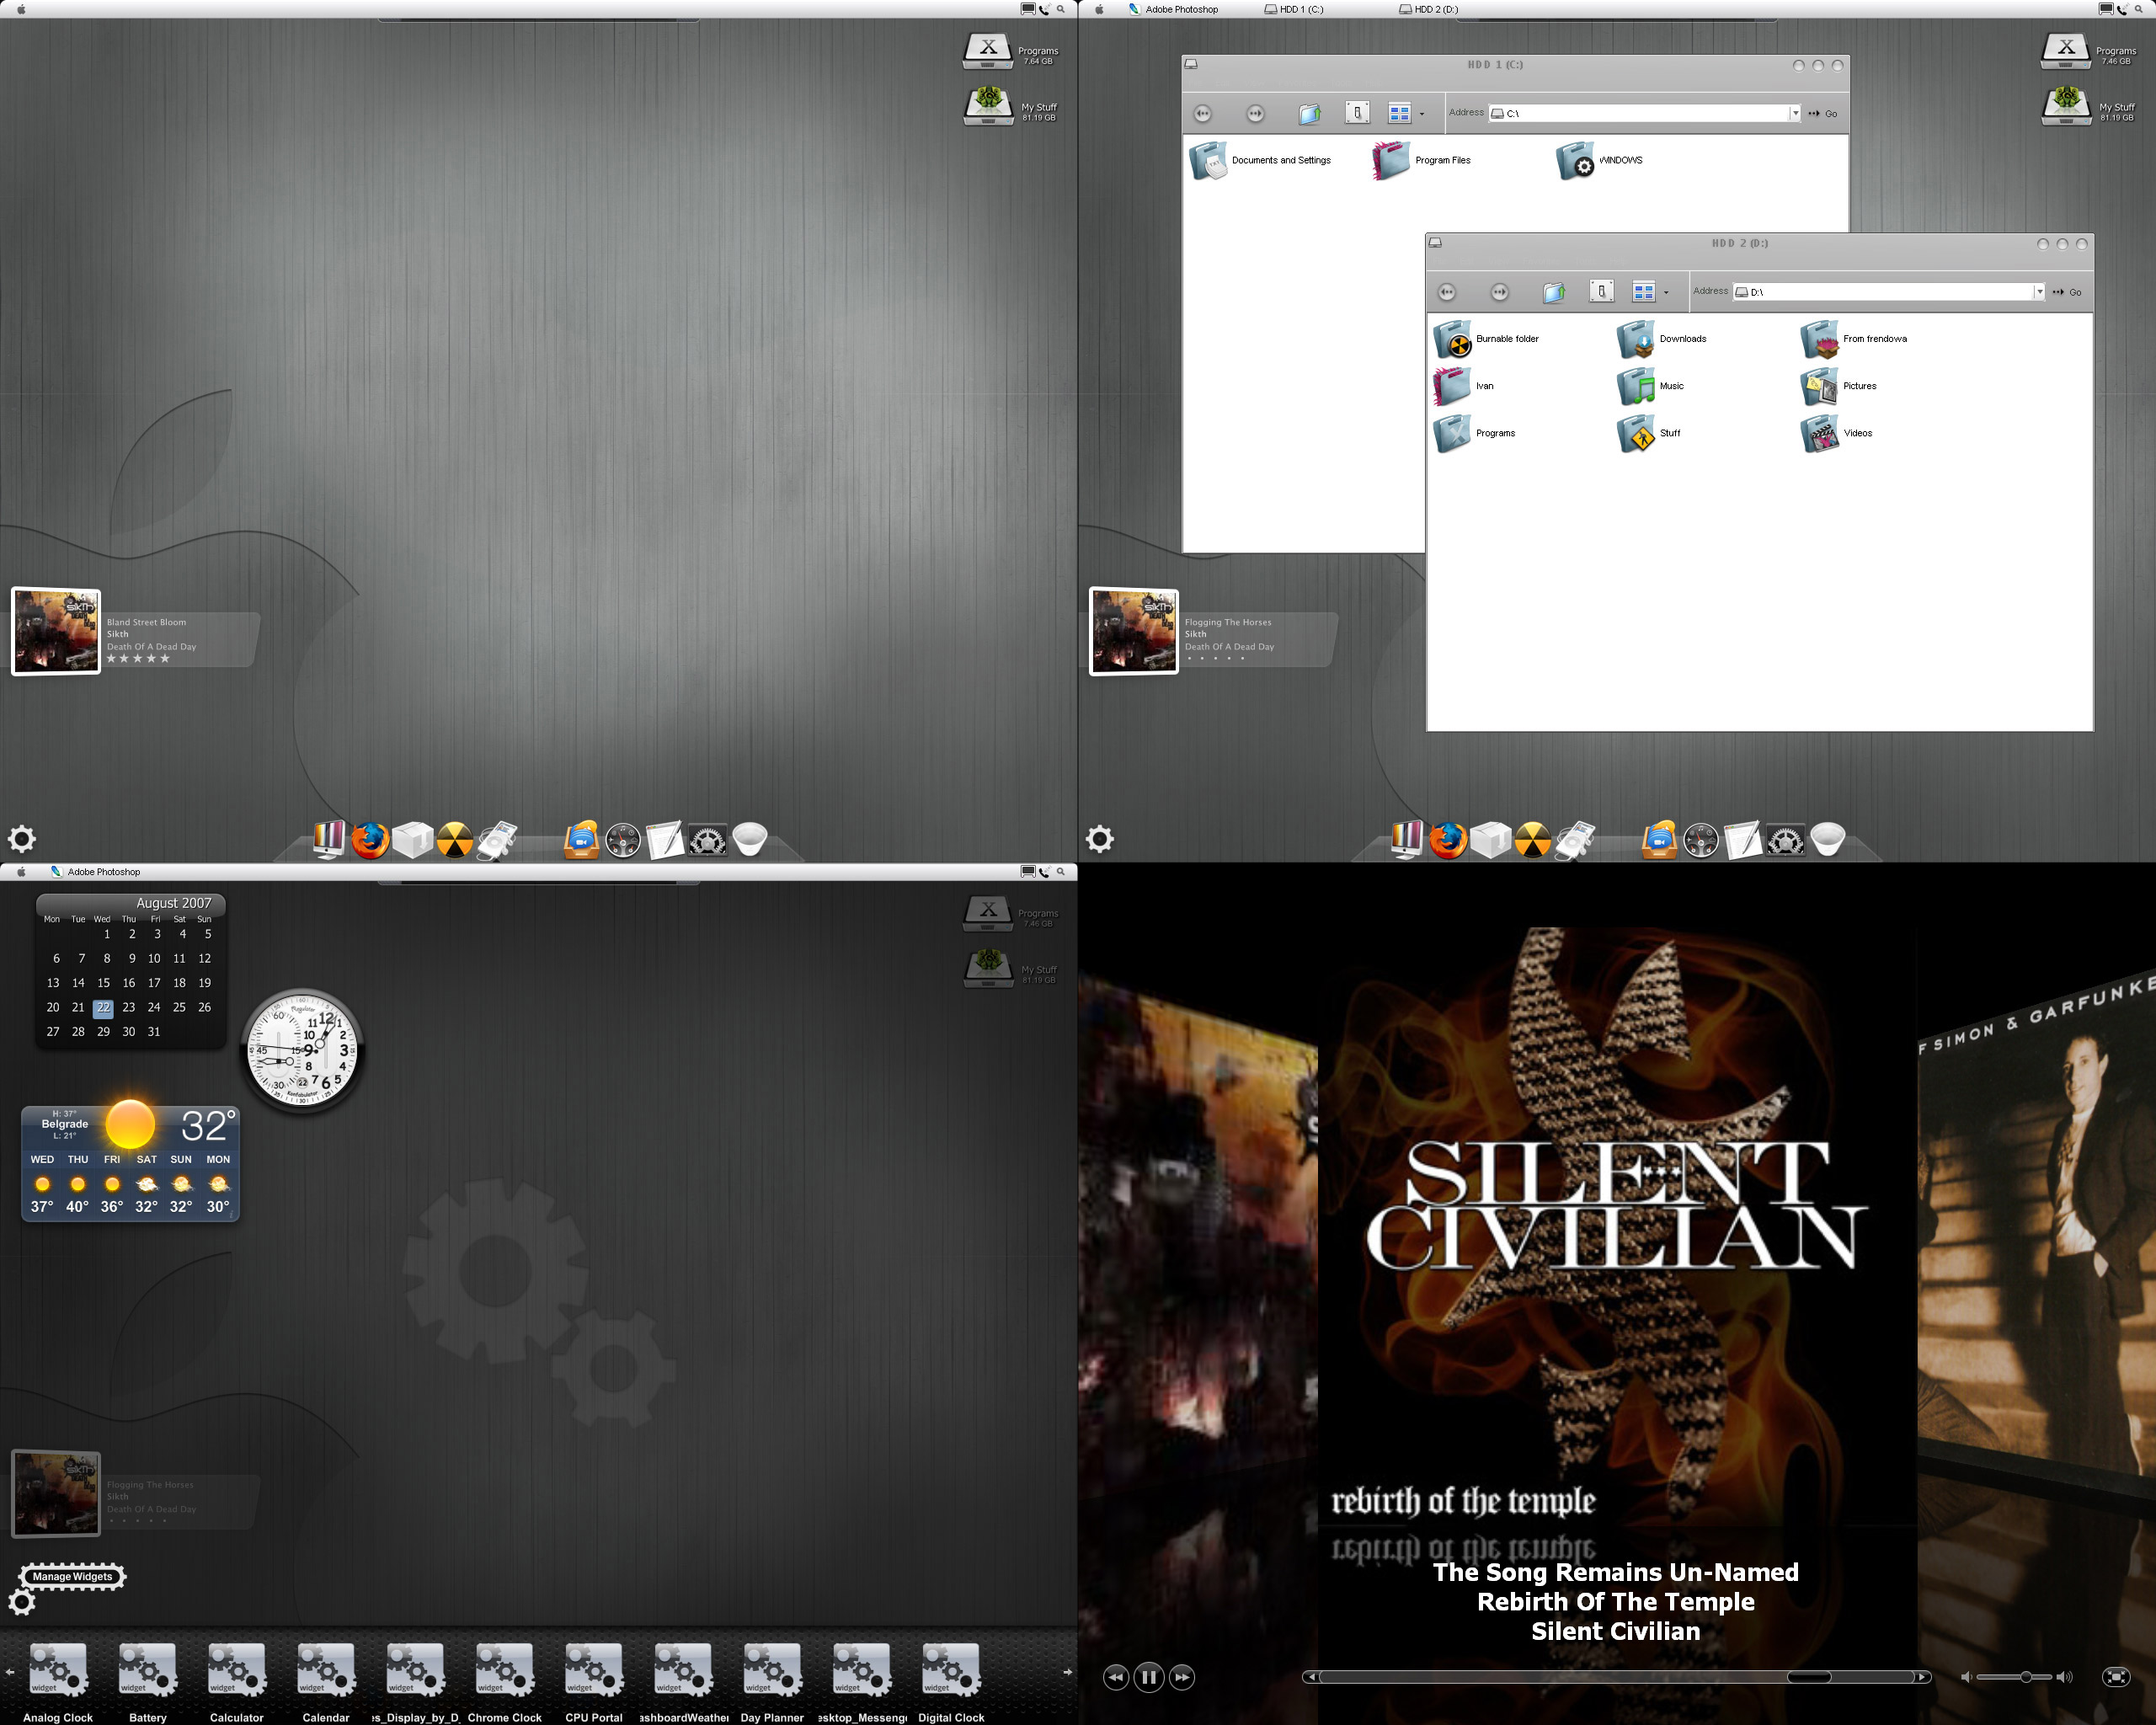The image size is (2156, 1725).
Task: Go up one folder in HDD 1 window
Action: coord(1309,114)
